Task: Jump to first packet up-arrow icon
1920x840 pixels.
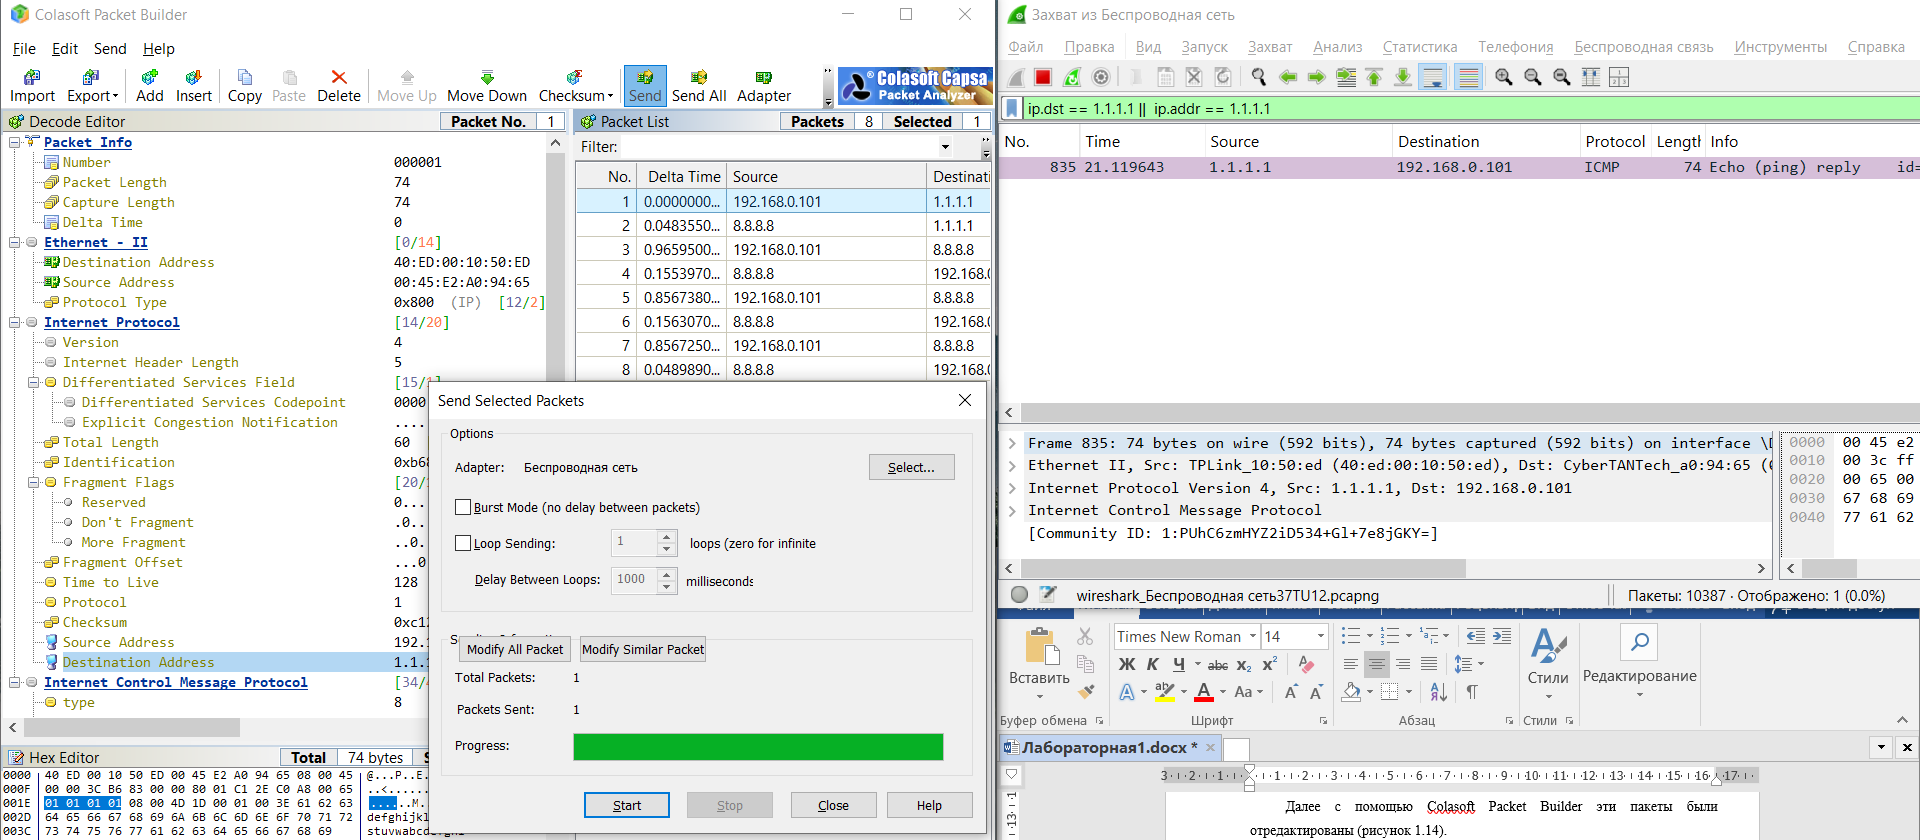Action: (1375, 77)
